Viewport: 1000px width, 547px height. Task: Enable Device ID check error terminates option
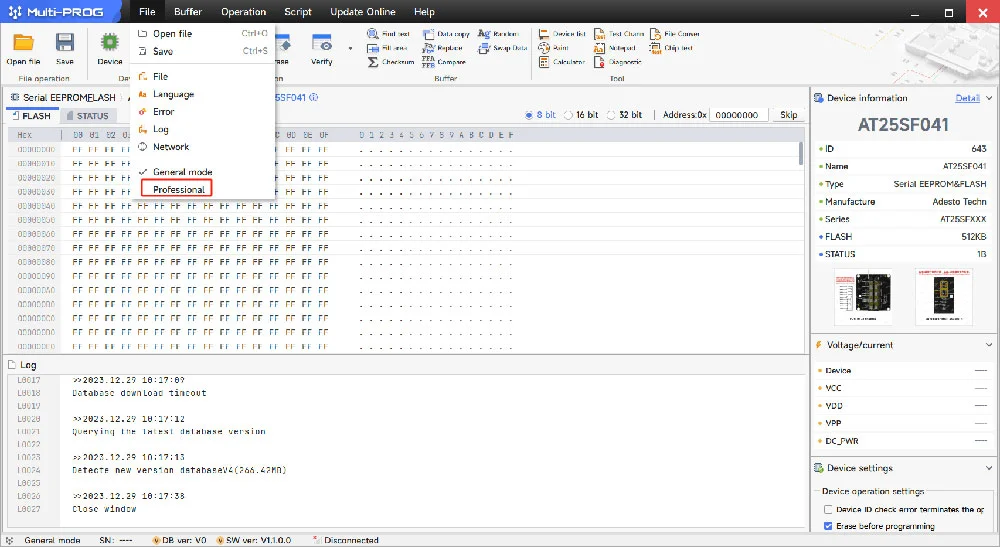[x=828, y=509]
